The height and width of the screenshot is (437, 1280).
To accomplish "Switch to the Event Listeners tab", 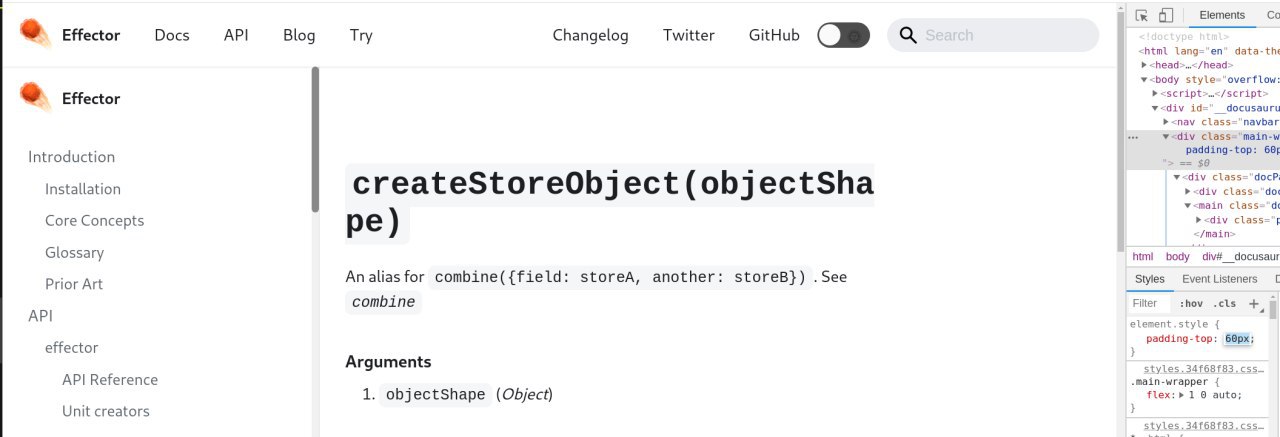I will [1219, 279].
